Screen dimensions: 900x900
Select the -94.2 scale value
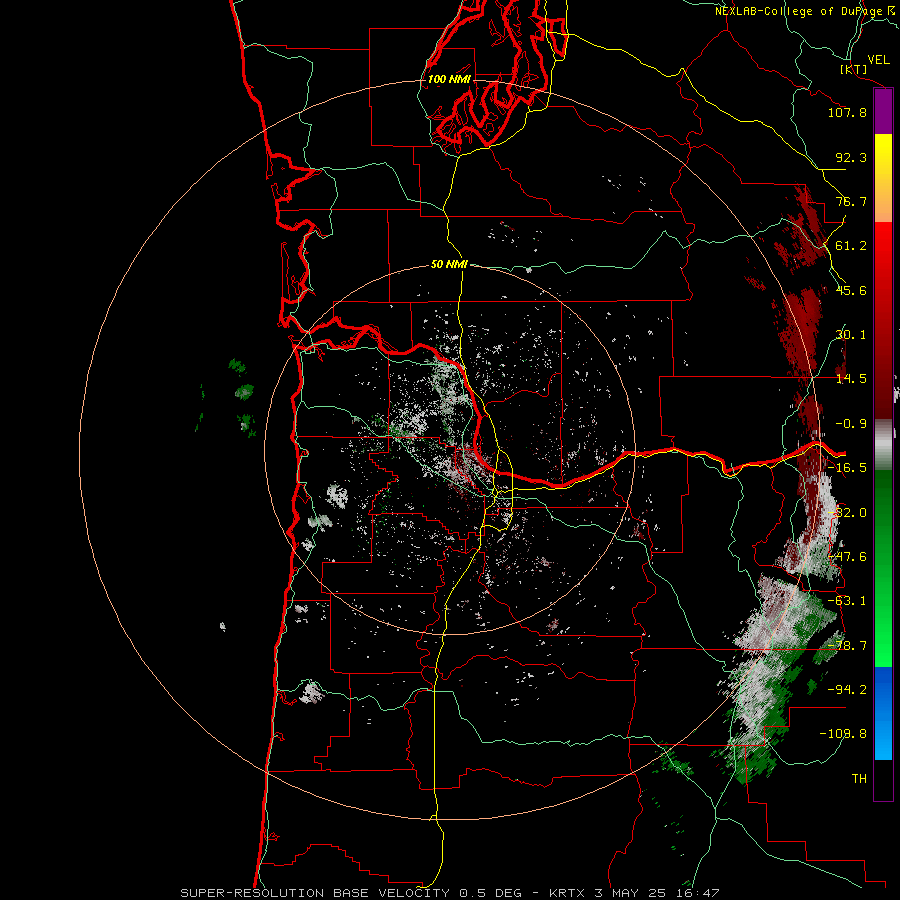coord(847,689)
